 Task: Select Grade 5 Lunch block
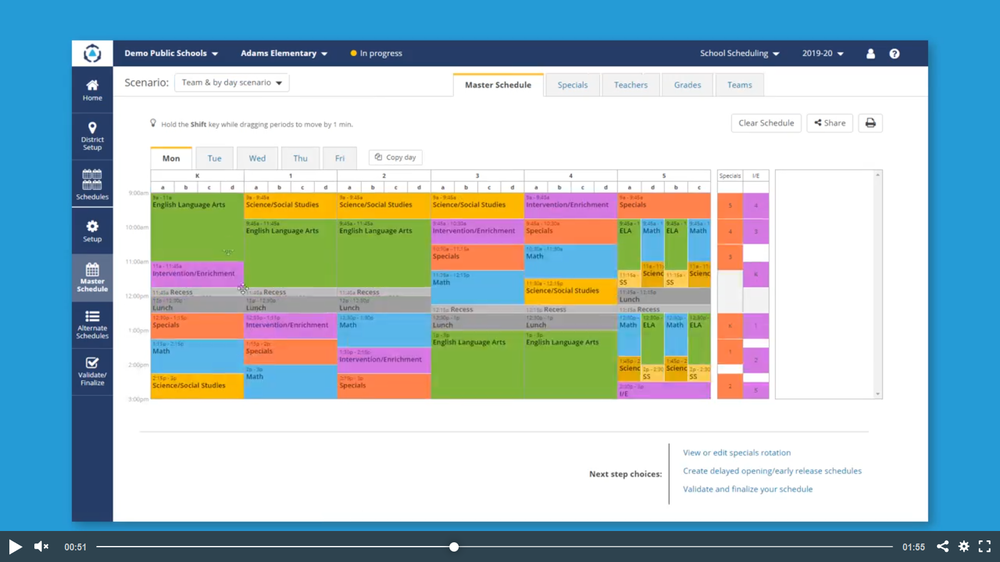click(x=664, y=297)
